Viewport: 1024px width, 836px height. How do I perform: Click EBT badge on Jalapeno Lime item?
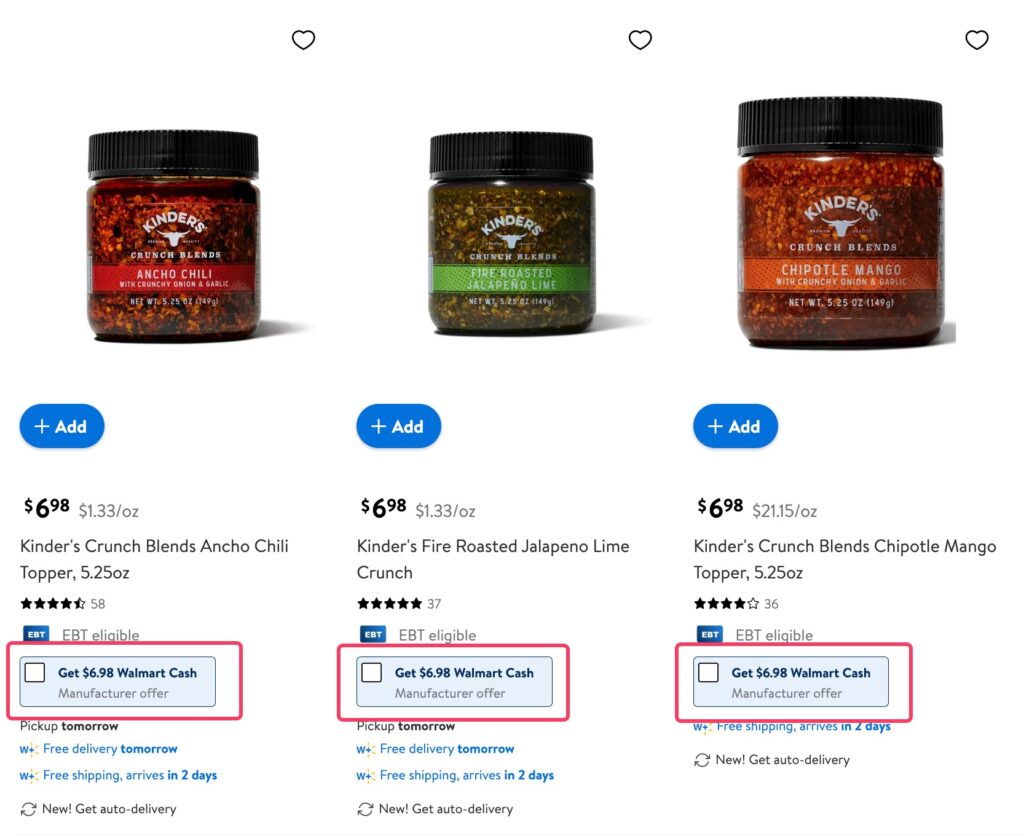[373, 634]
